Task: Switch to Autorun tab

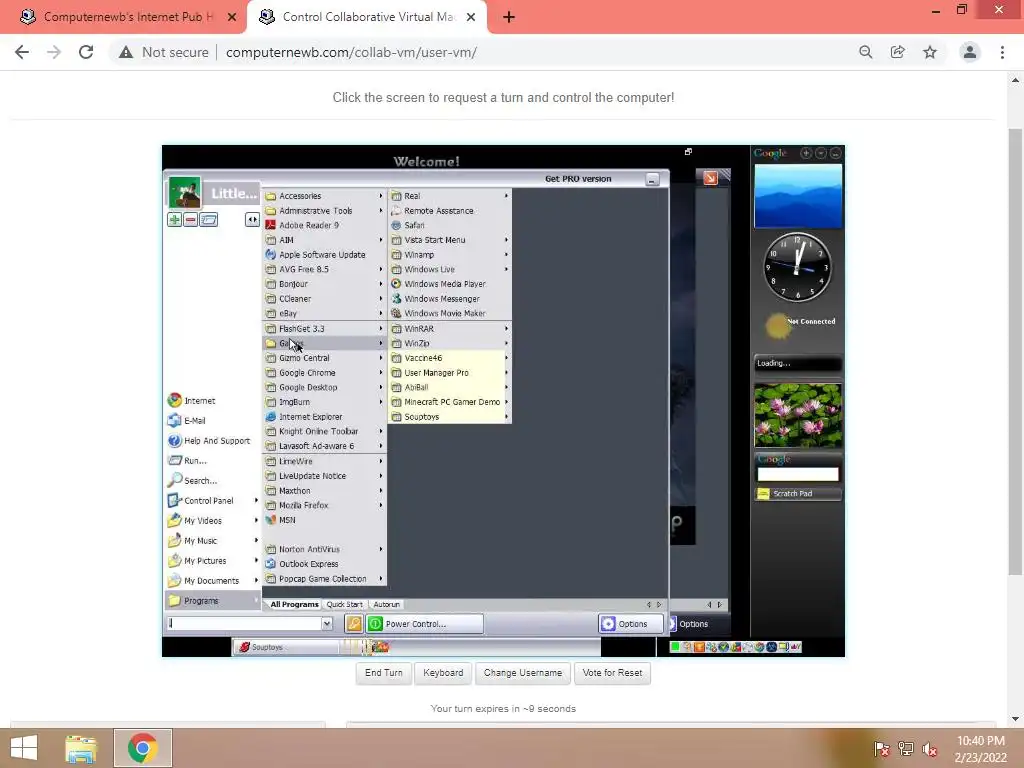Action: (x=387, y=605)
